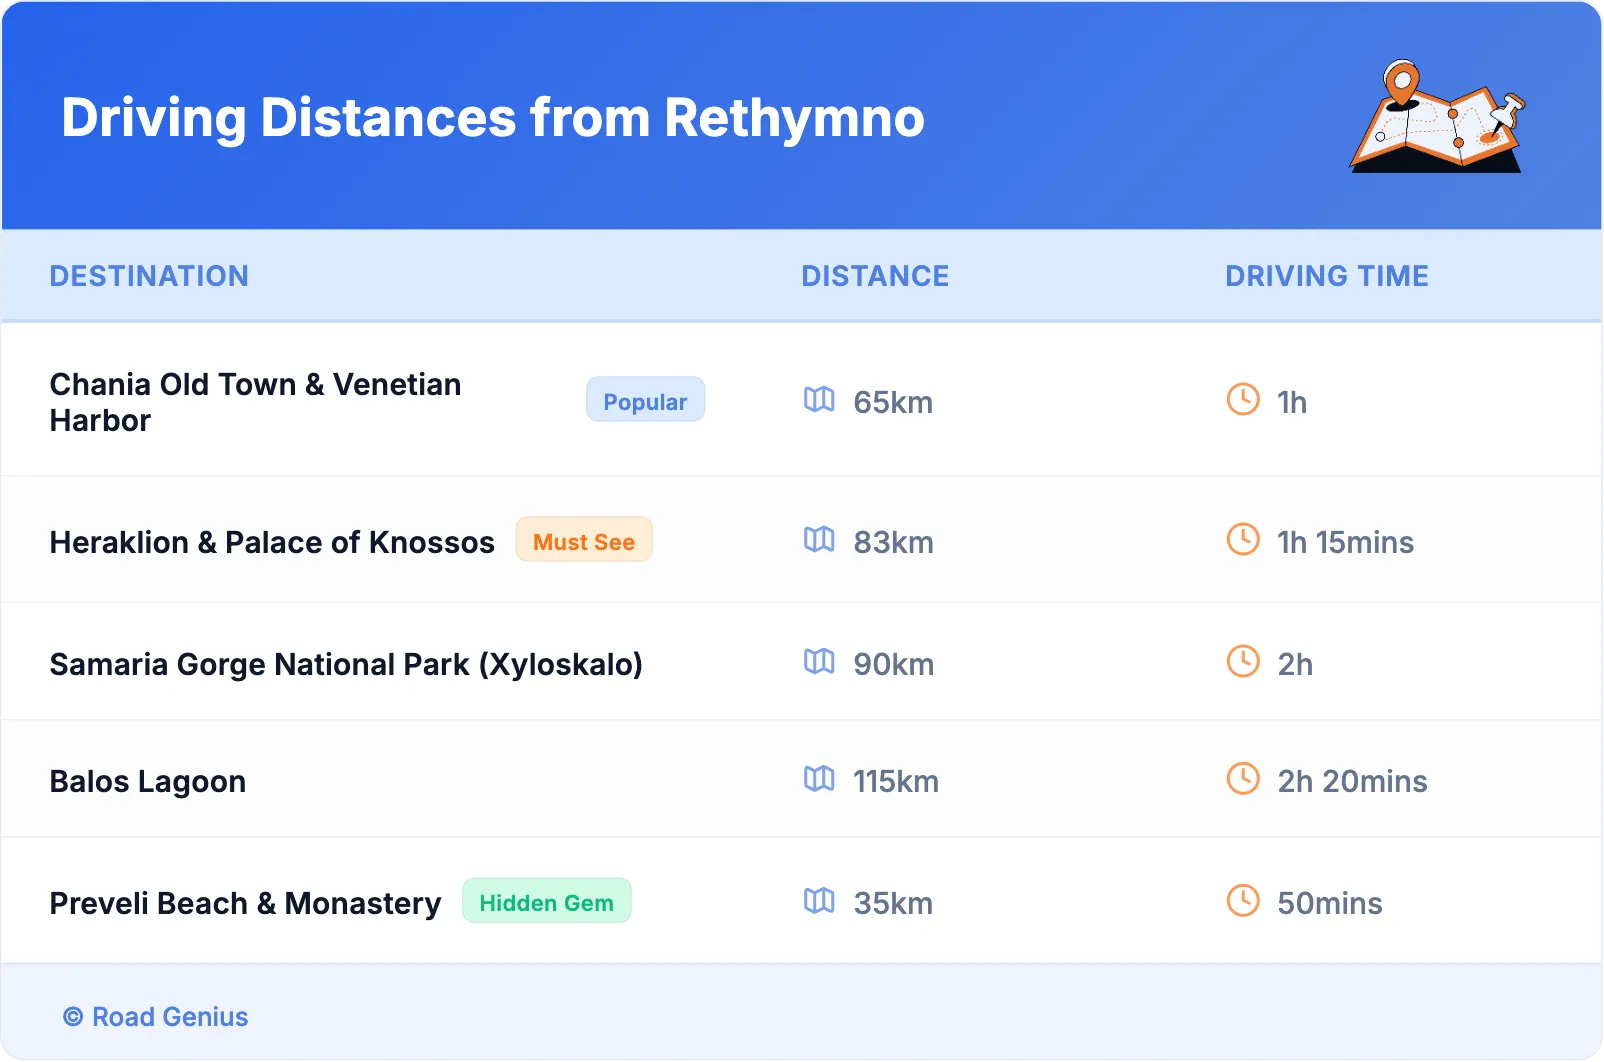Click the clock icon beside 2h
The image size is (1604, 1062).
(1243, 661)
